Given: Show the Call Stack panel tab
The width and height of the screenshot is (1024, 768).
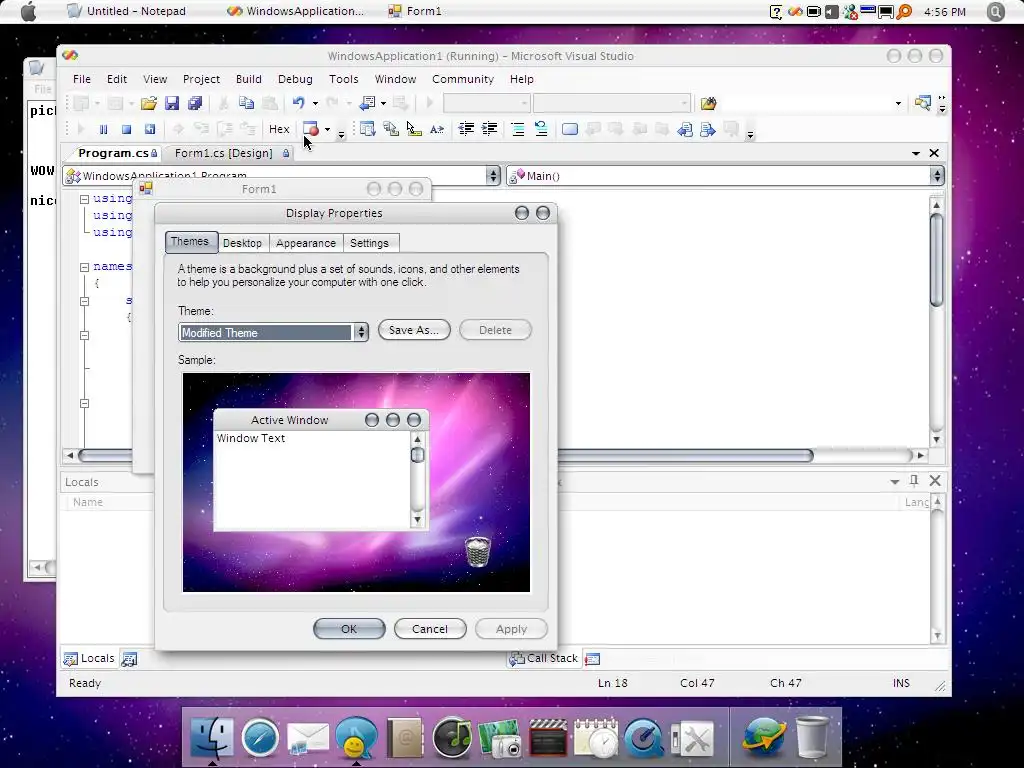Looking at the screenshot, I should (544, 658).
